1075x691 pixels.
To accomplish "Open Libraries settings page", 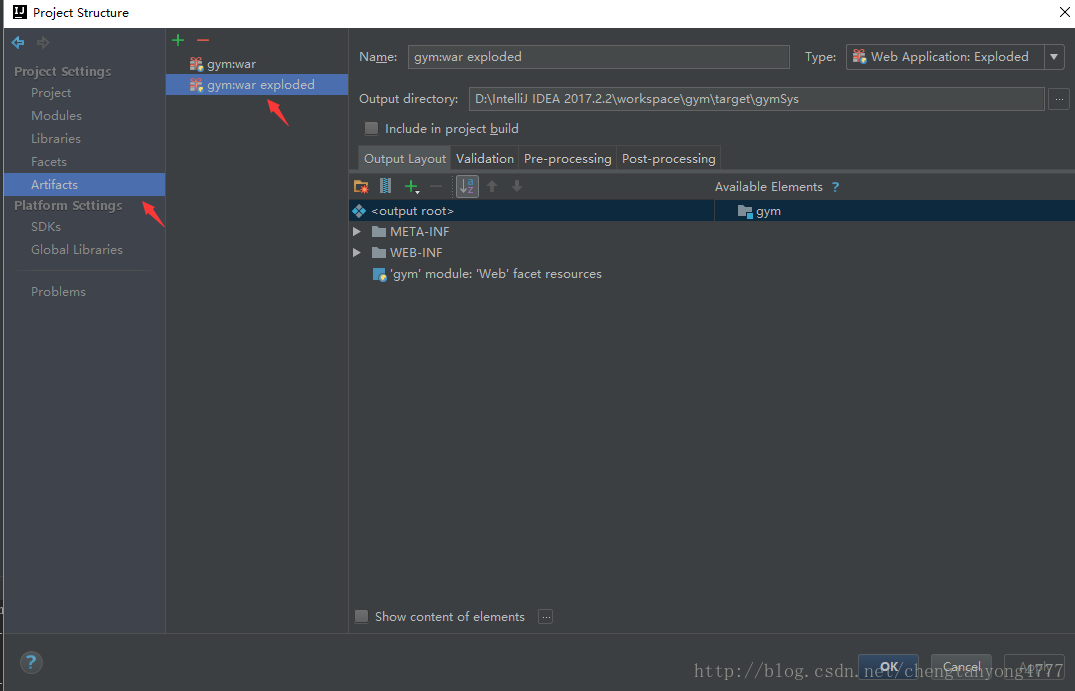I will 56,138.
